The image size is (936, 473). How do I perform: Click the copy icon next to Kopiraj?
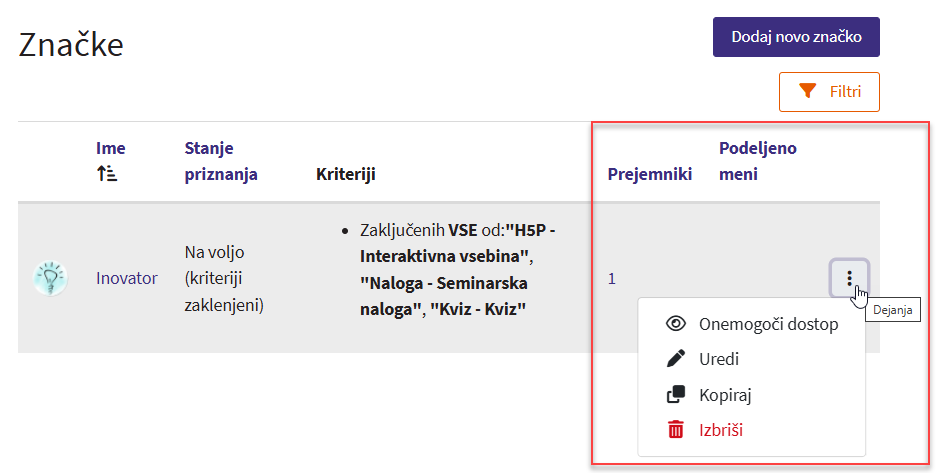[676, 395]
